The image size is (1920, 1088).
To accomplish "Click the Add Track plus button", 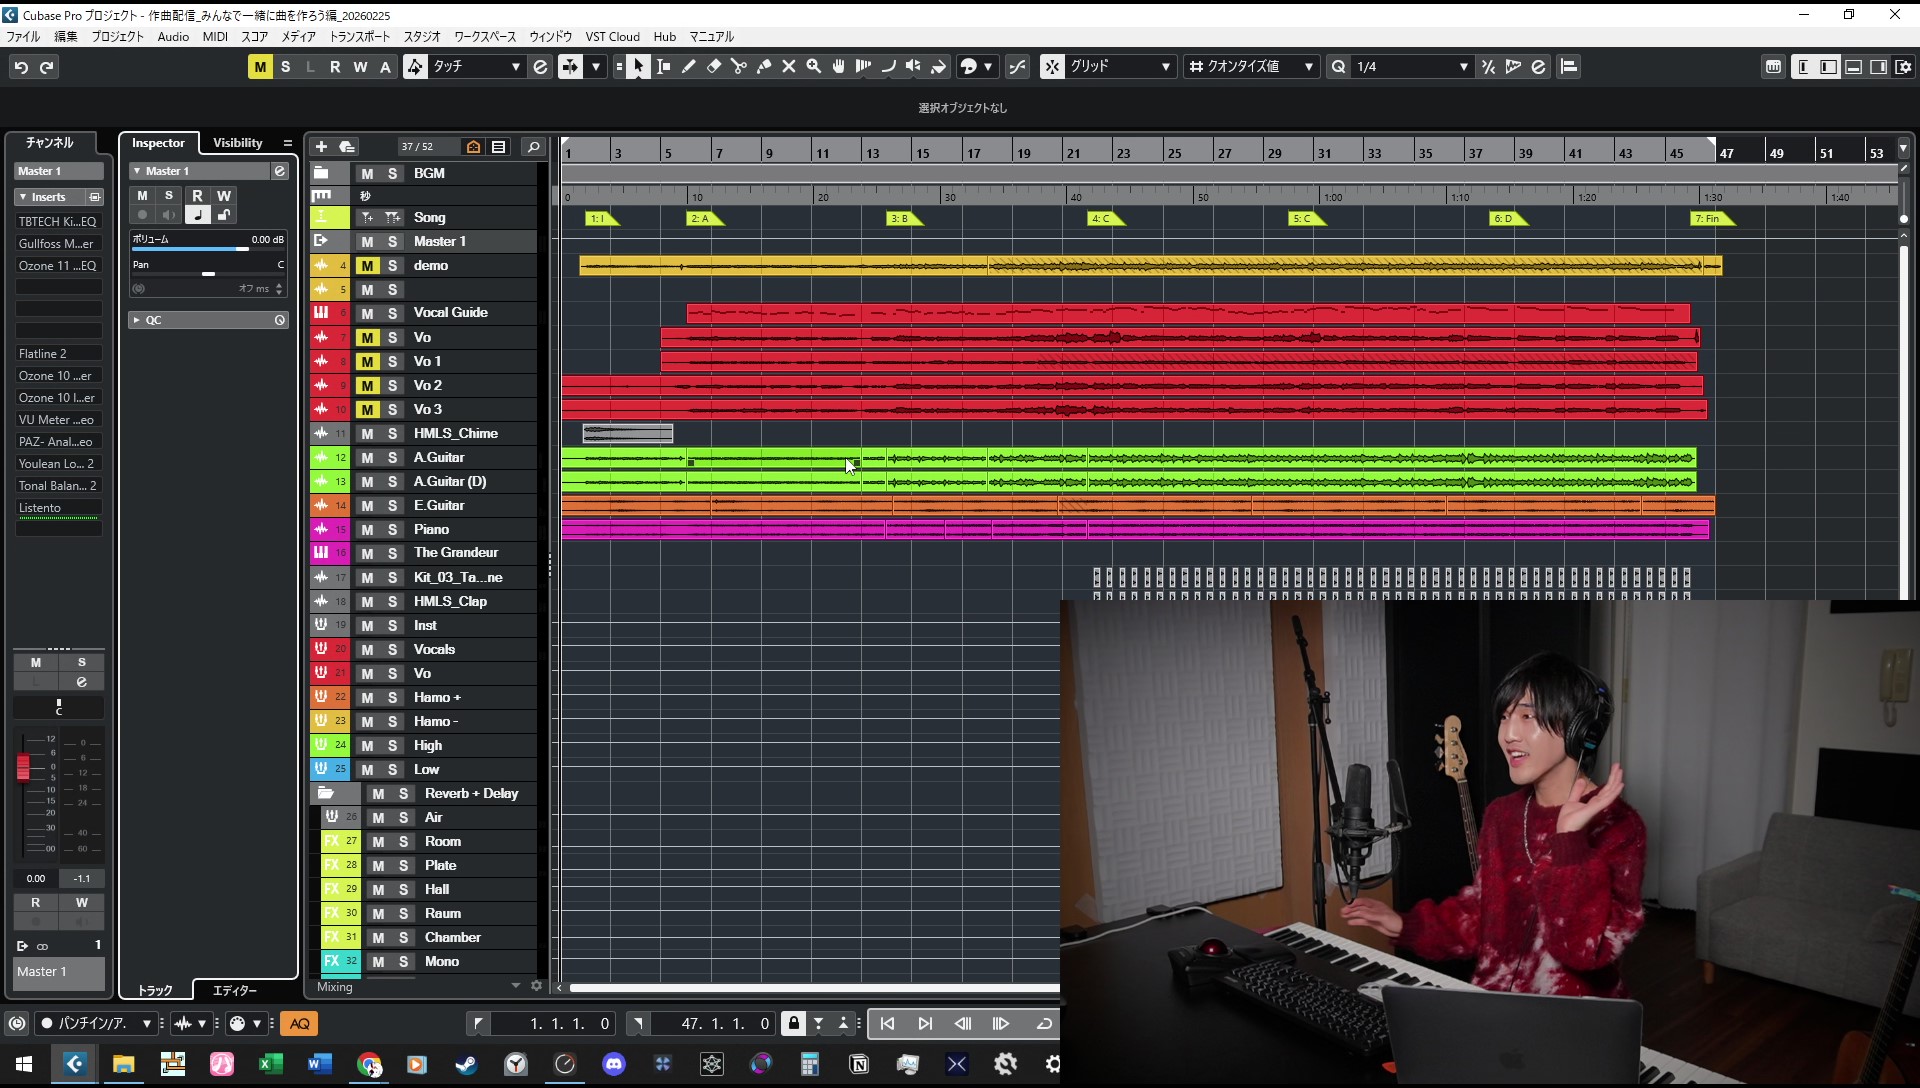I will coord(321,147).
